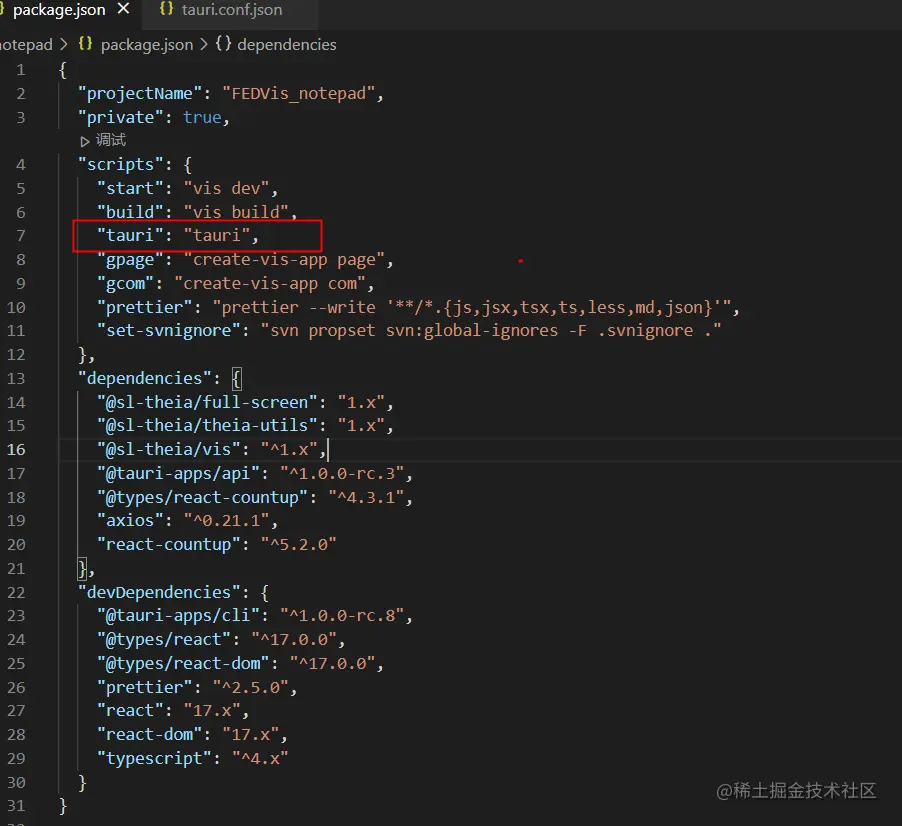Click the "create-vis-app page" value

tap(284, 260)
